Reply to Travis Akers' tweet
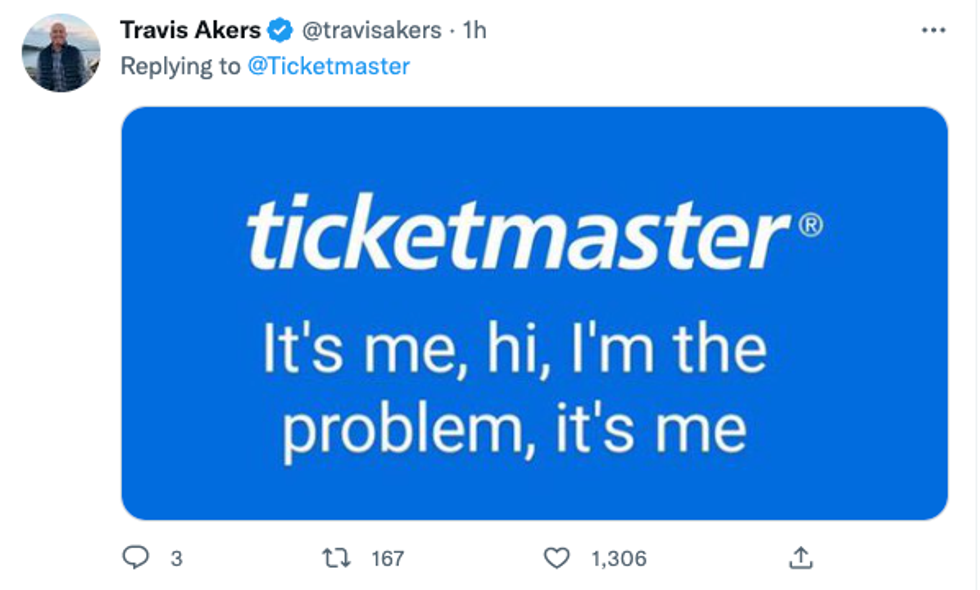 [136, 558]
